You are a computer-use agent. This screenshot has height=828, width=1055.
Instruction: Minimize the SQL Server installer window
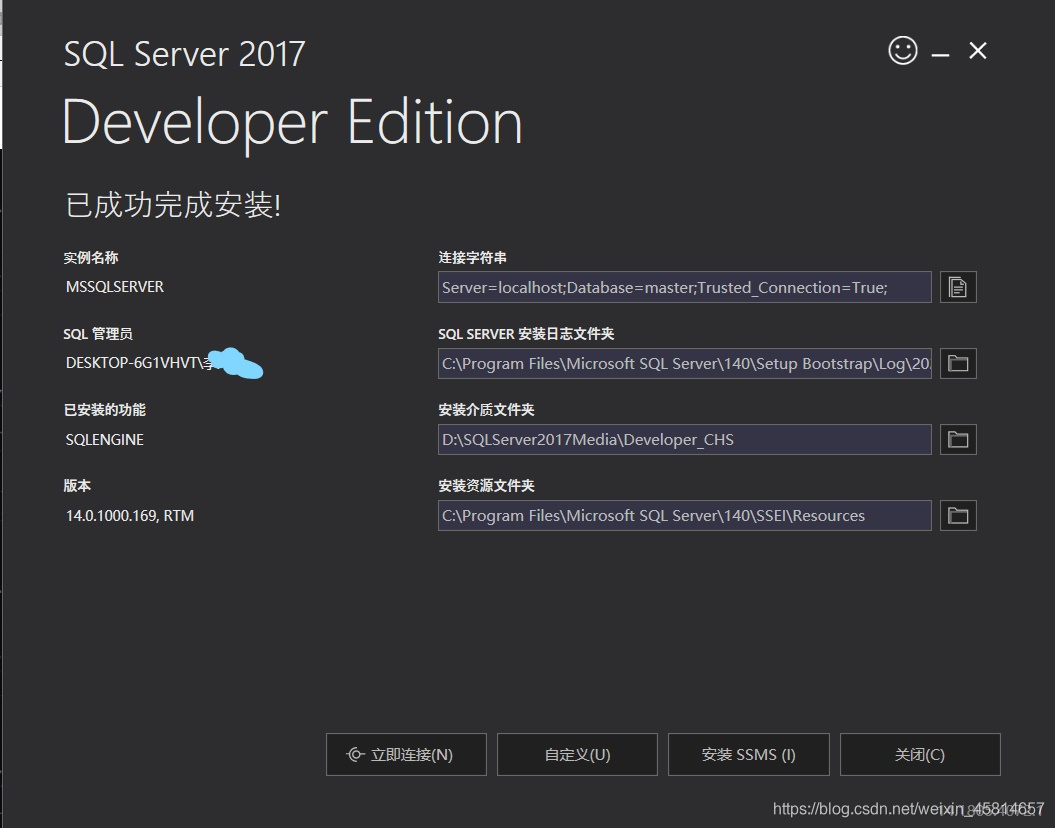tap(940, 50)
